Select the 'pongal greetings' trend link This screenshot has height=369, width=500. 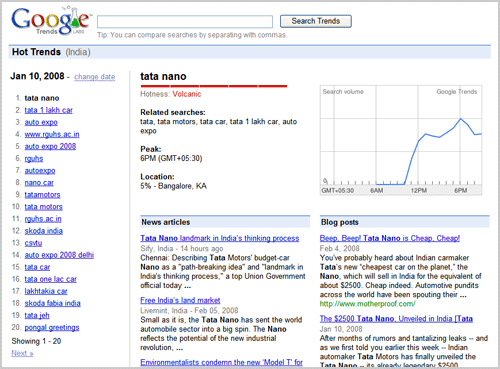click(52, 327)
